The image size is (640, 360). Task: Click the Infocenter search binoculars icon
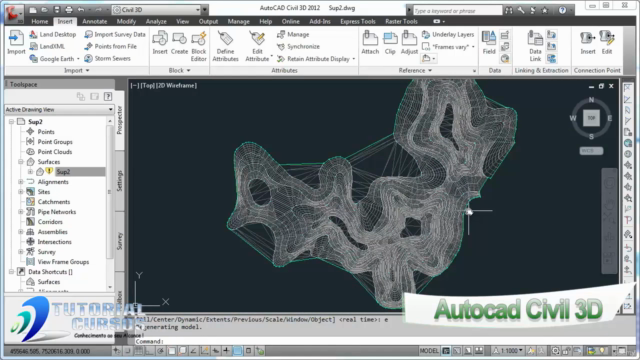tap(509, 10)
